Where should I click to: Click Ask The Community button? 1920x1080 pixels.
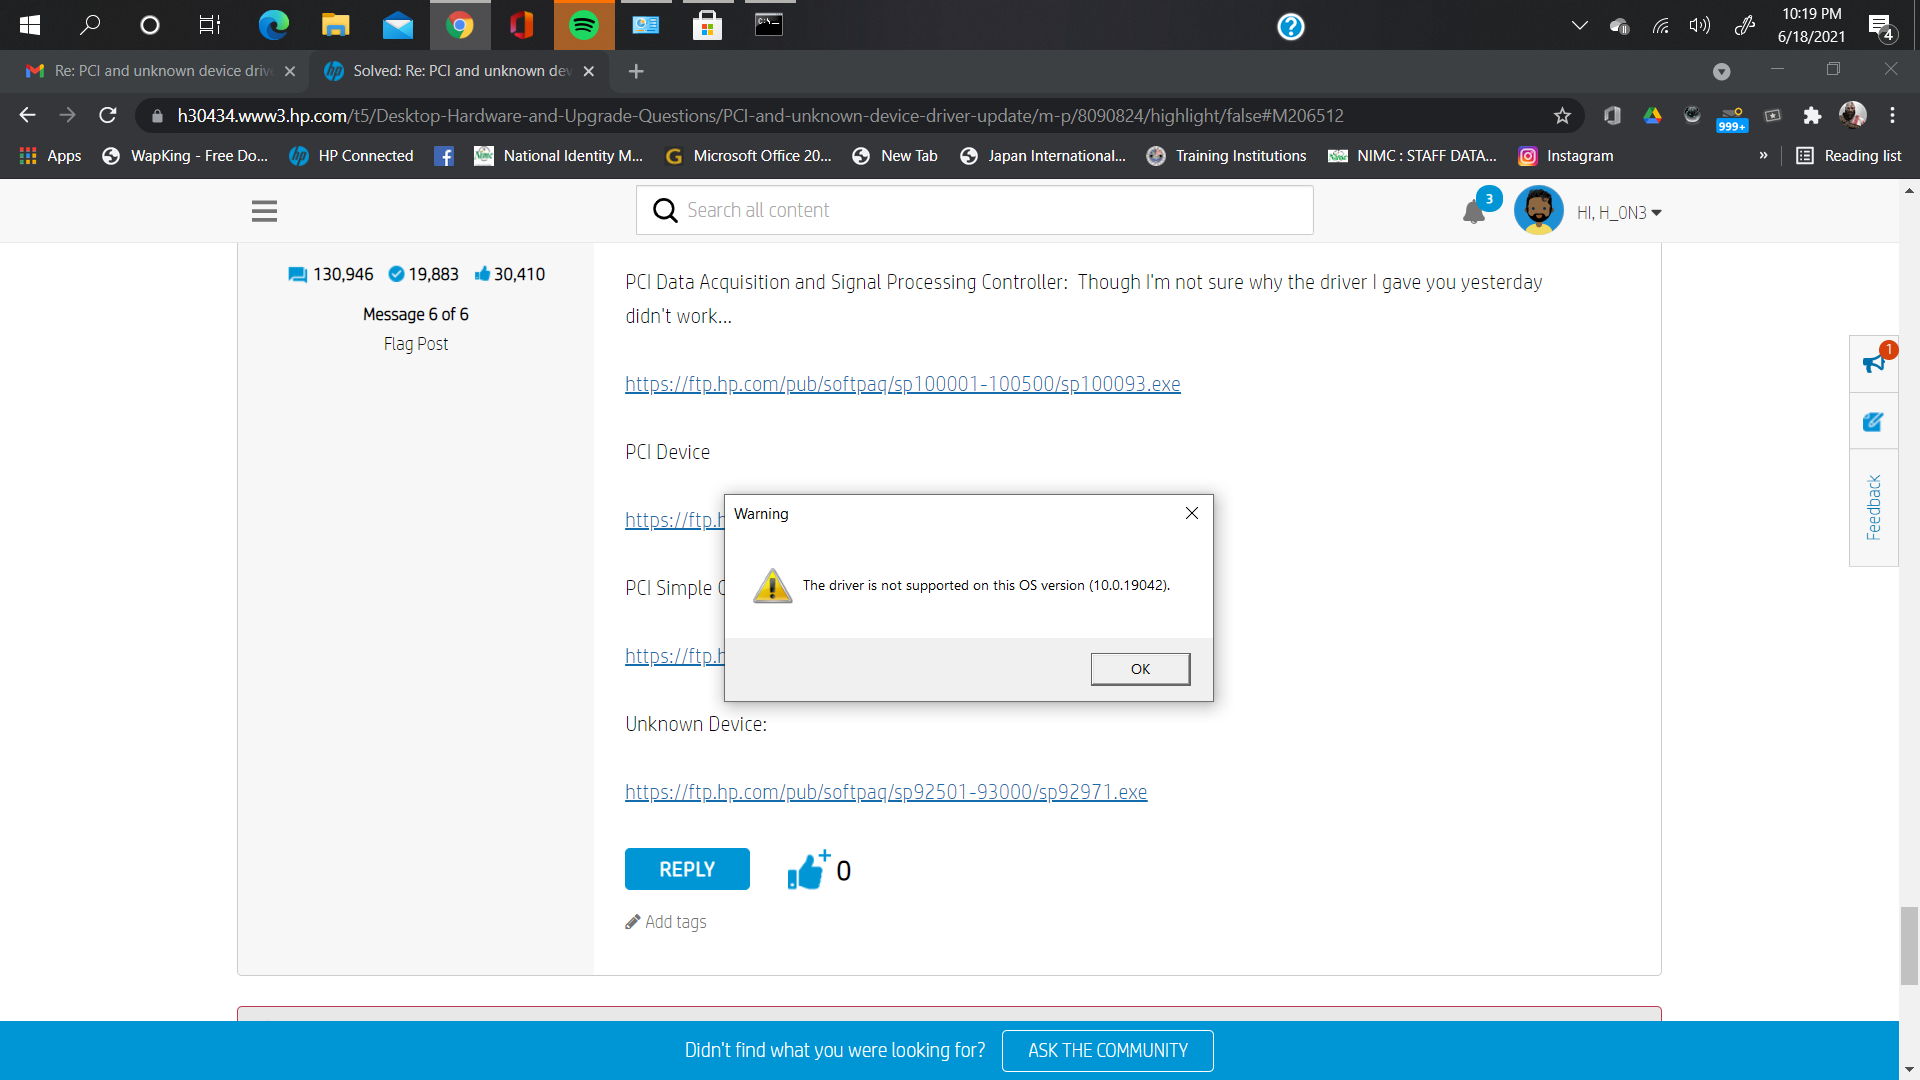[1107, 1051]
